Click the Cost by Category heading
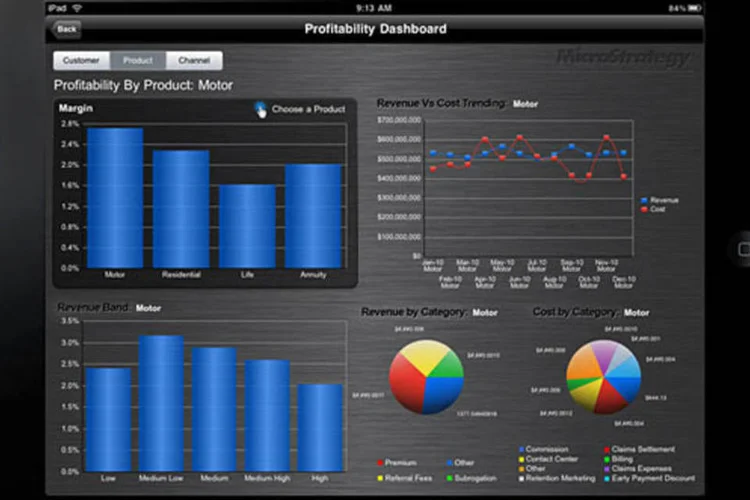The width and height of the screenshot is (750, 500). pos(575,312)
